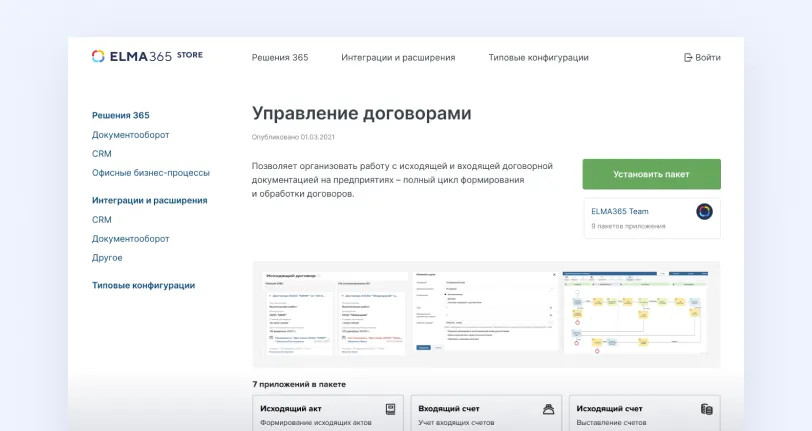Click the 9 пакетов приложения text

click(x=628, y=226)
